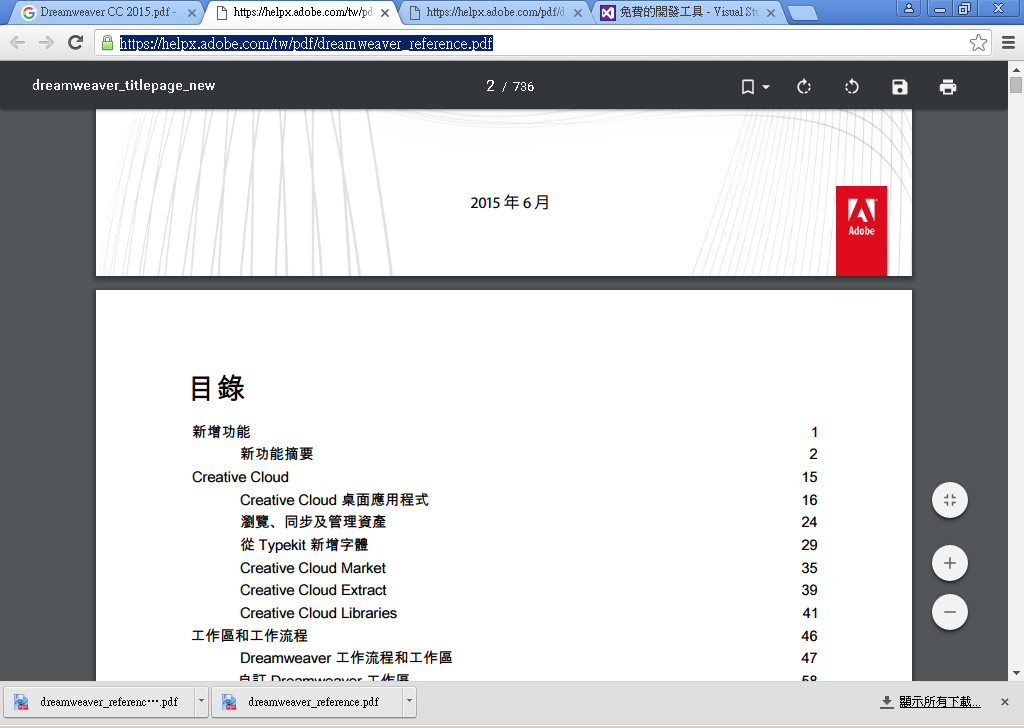The width and height of the screenshot is (1024, 728).
Task: Click Creative Cloud Extract entry
Action: click(313, 590)
